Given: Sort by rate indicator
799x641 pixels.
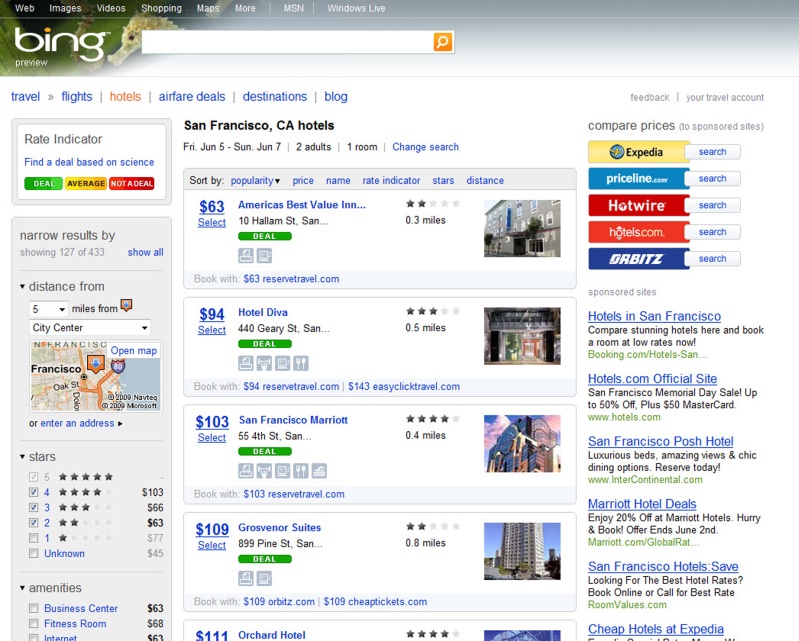Looking at the screenshot, I should coord(391,180).
